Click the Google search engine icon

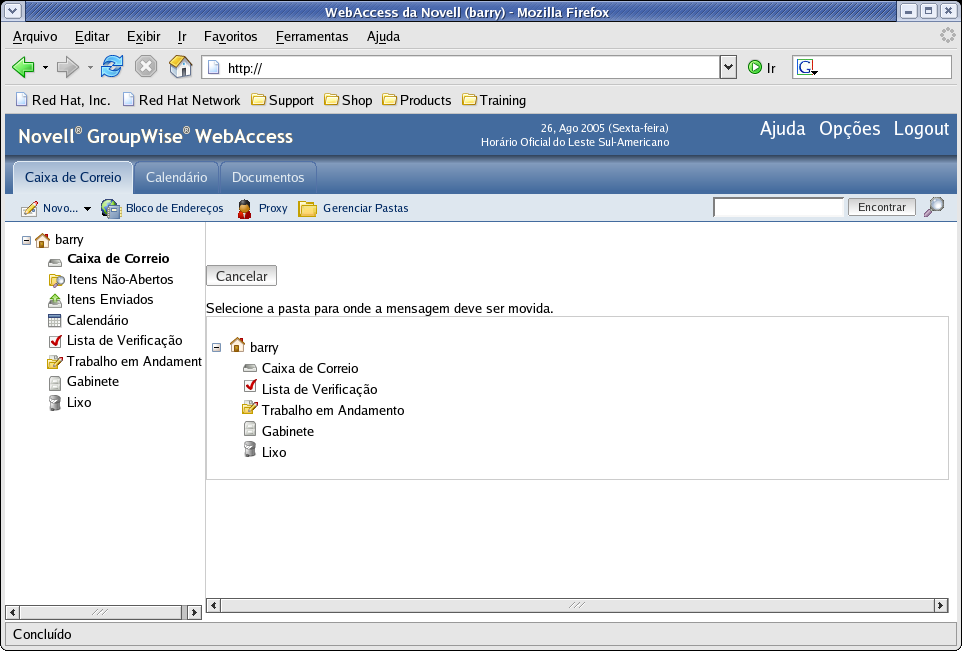(806, 67)
